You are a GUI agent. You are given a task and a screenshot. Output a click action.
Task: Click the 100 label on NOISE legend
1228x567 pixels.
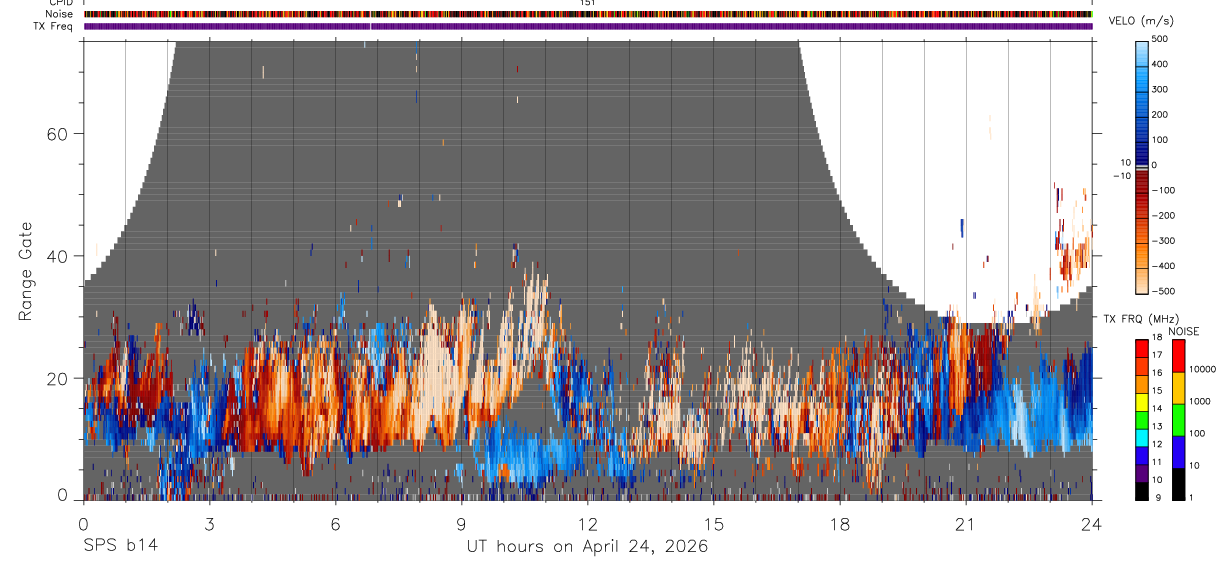pyautogui.click(x=1197, y=433)
